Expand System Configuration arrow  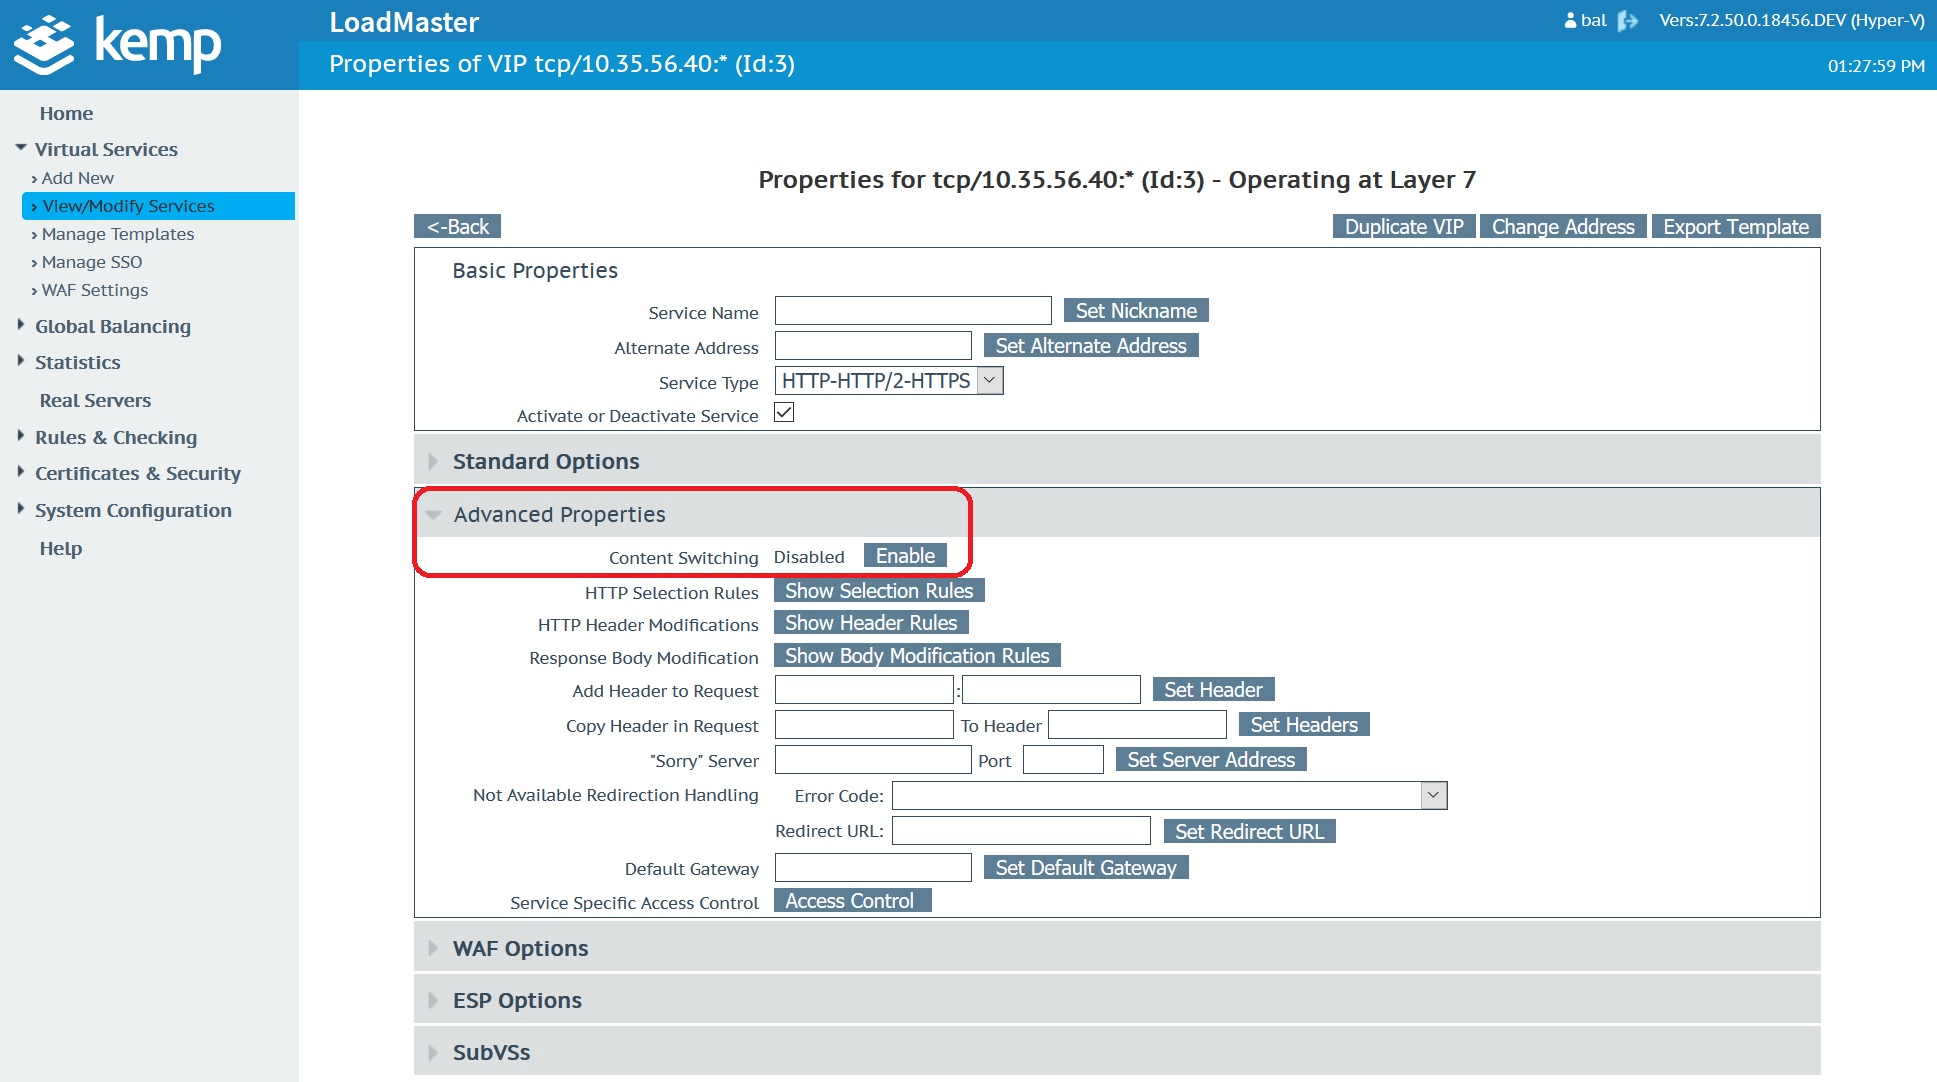21,509
